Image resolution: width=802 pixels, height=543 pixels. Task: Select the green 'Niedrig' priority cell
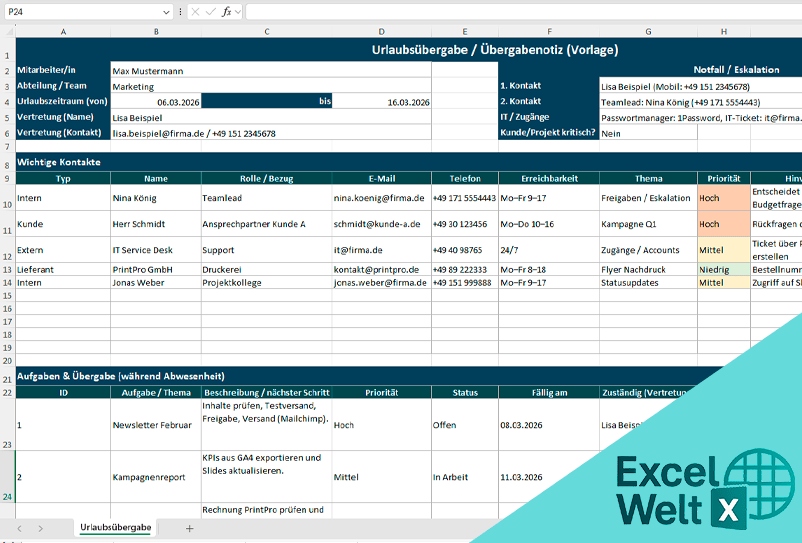click(x=723, y=270)
